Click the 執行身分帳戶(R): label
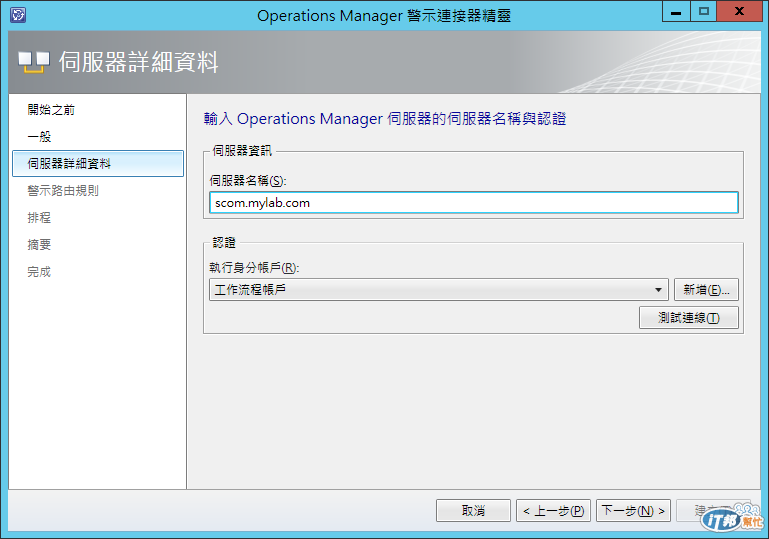Viewport: 769px width, 539px height. click(x=254, y=268)
